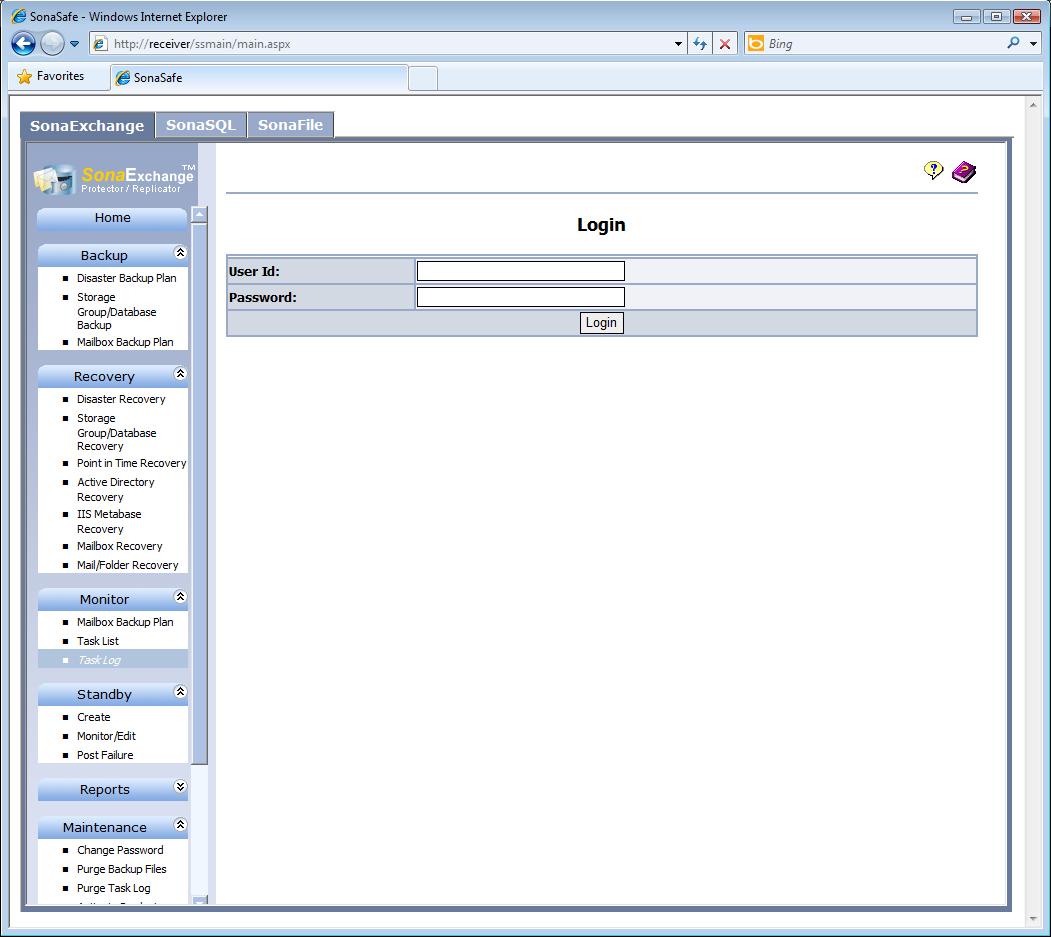This screenshot has width=1051, height=937.
Task: Expand the Reports section
Action: (180, 787)
